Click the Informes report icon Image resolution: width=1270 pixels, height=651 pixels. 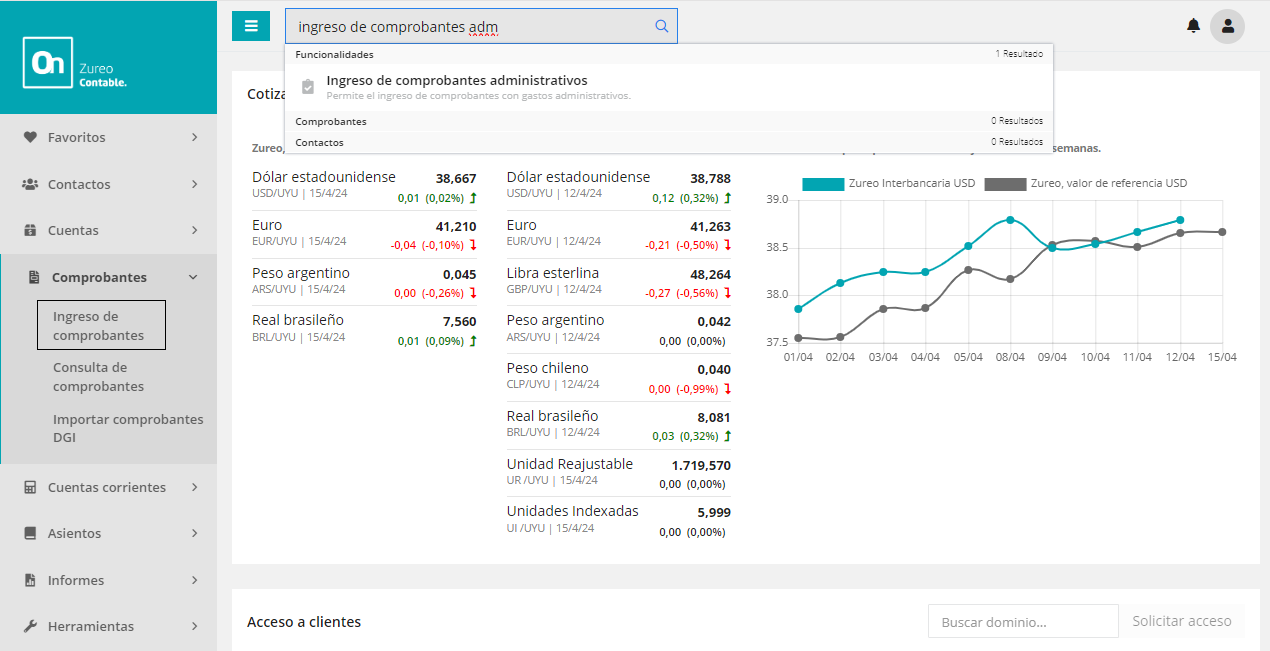(x=30, y=580)
